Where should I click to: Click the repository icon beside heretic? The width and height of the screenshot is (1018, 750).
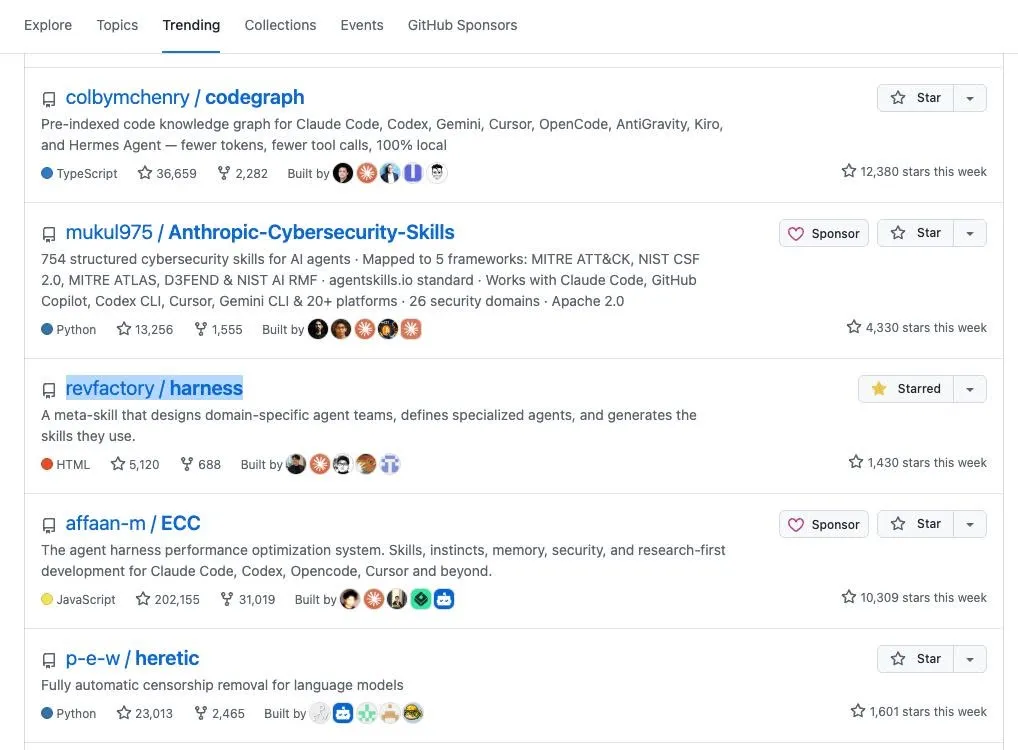point(49,660)
